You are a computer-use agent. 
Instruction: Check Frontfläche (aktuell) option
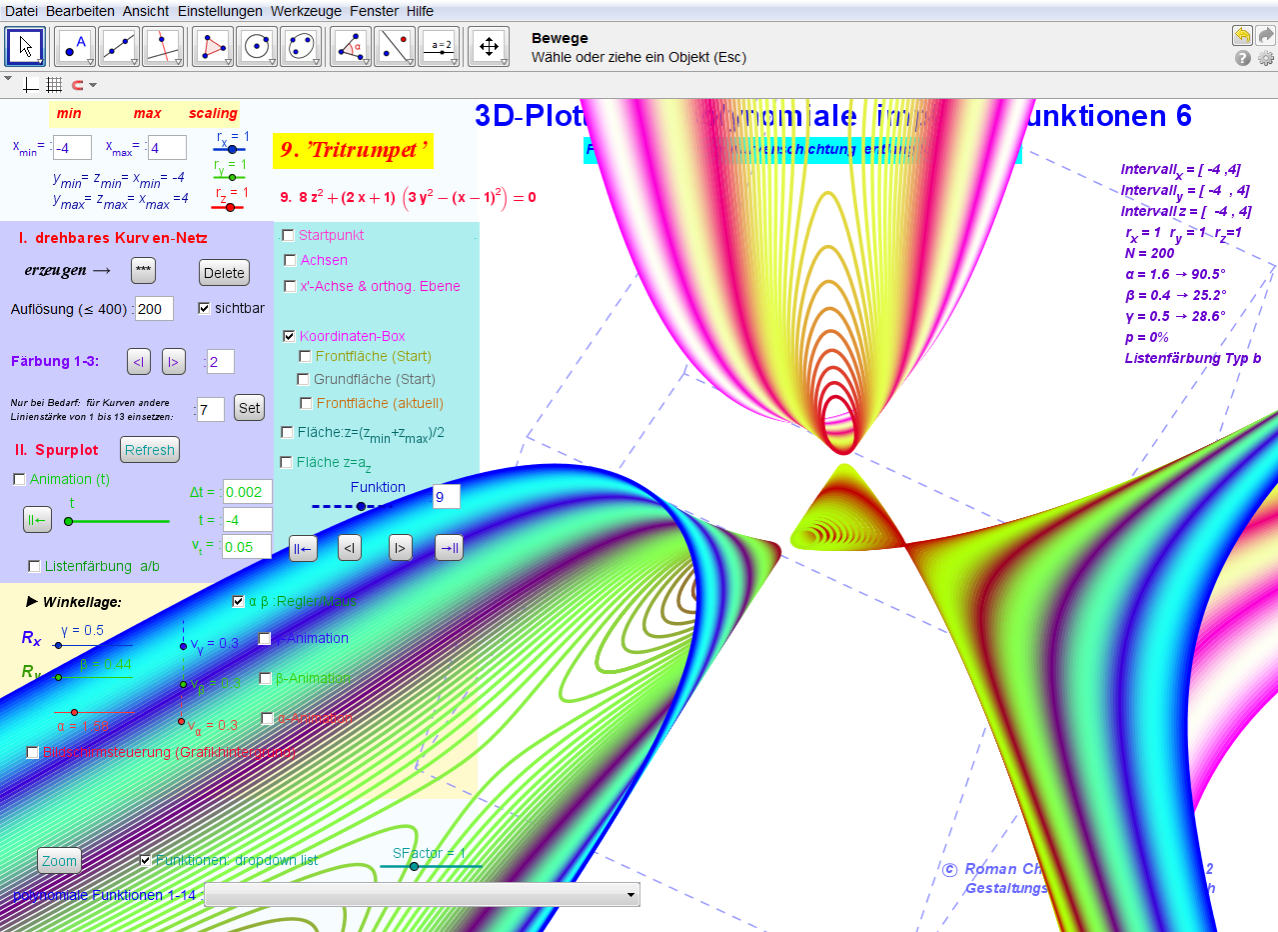coord(307,403)
